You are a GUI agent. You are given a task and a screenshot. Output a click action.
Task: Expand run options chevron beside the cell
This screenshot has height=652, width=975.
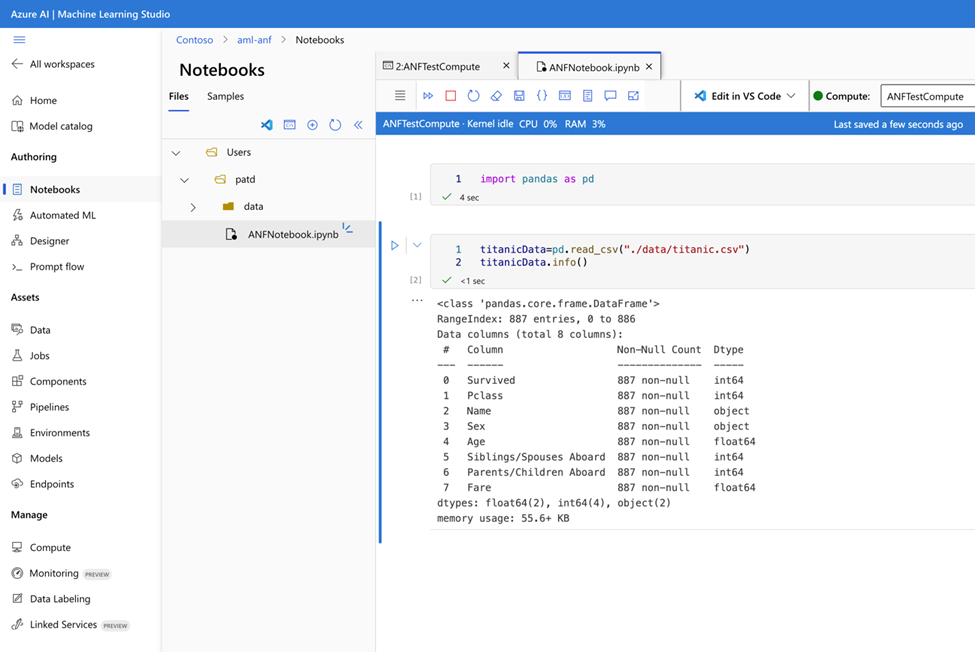[417, 245]
